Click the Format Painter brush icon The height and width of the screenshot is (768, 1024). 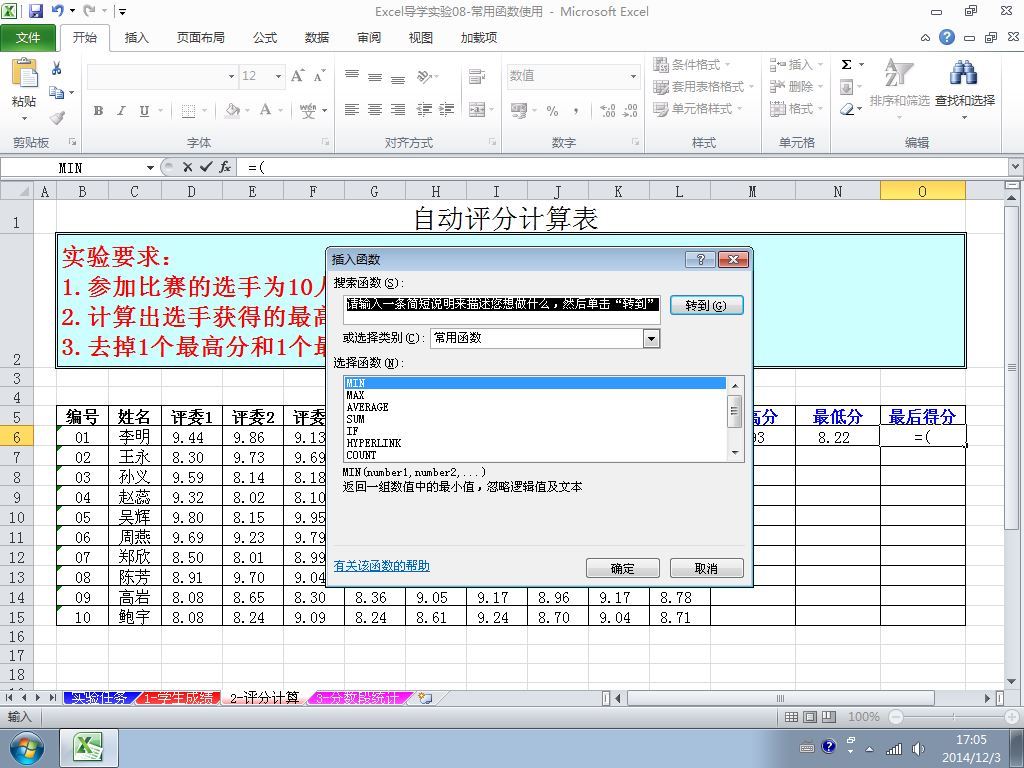57,118
